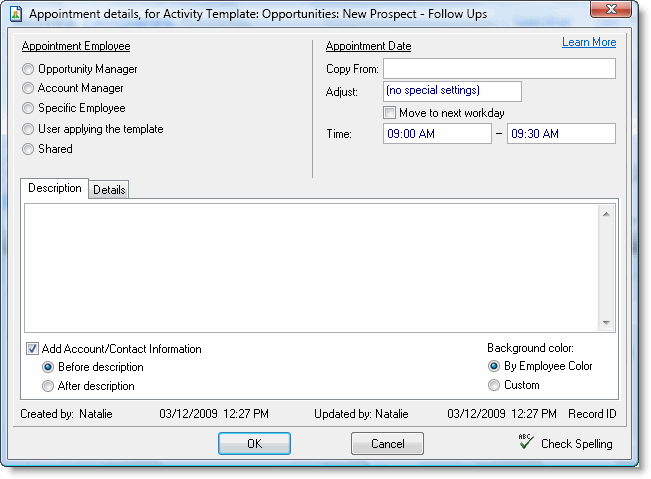Screen dimensions: 651x479
Task: Choose Account Manager as appointment employee
Action: [28, 89]
